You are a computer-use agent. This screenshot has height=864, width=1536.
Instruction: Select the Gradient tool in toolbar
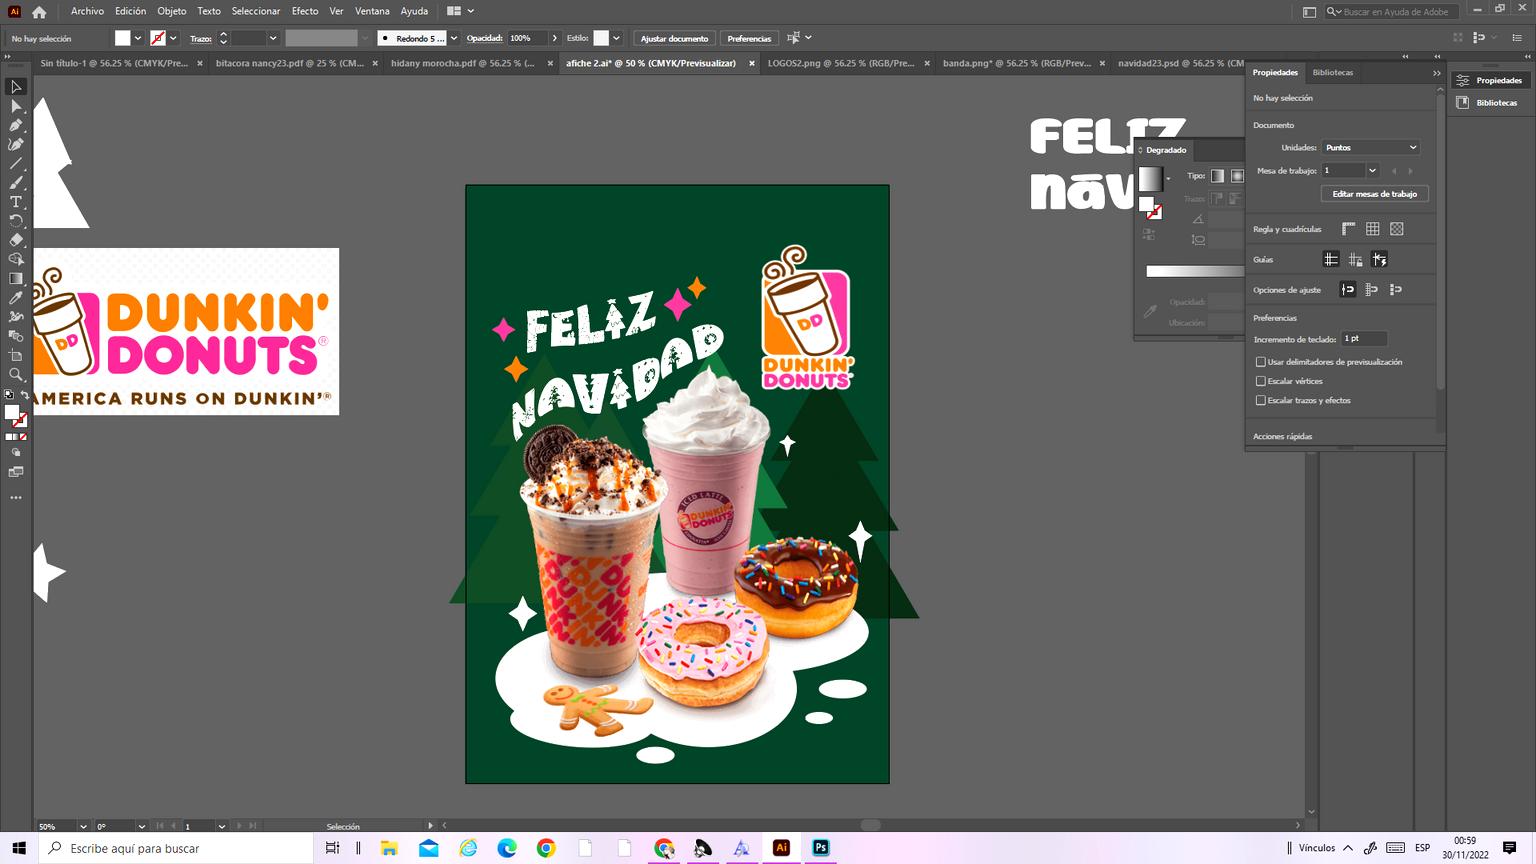pyautogui.click(x=16, y=279)
